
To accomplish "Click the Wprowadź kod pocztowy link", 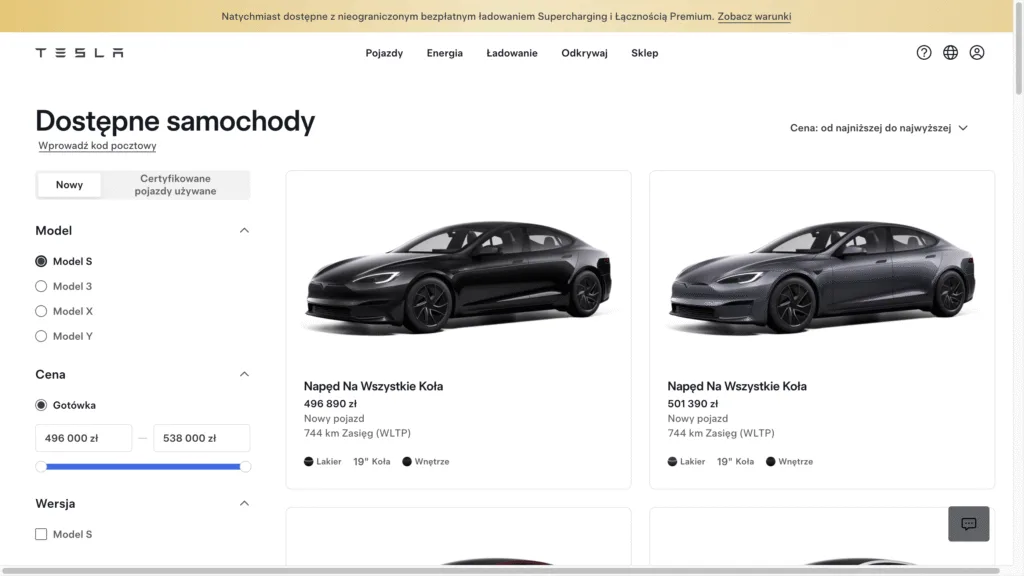I will (x=97, y=146).
